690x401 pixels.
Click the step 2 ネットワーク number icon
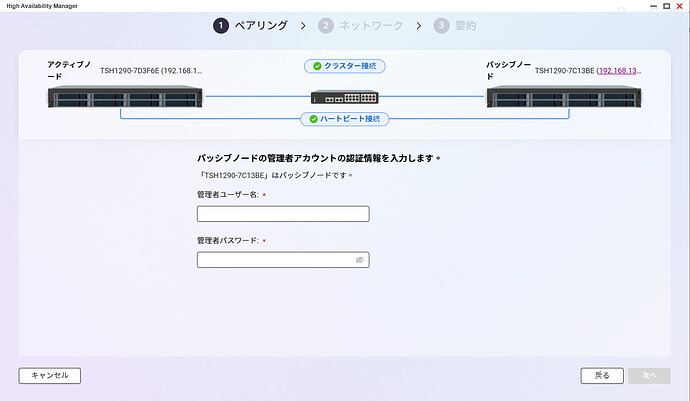coord(326,25)
